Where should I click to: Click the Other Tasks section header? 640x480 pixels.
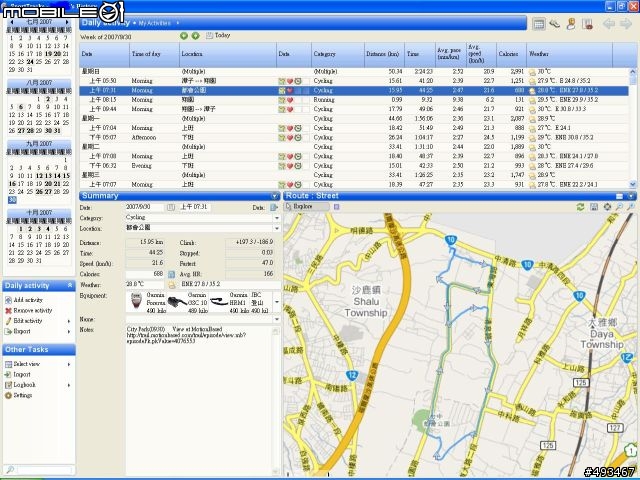[x=39, y=349]
